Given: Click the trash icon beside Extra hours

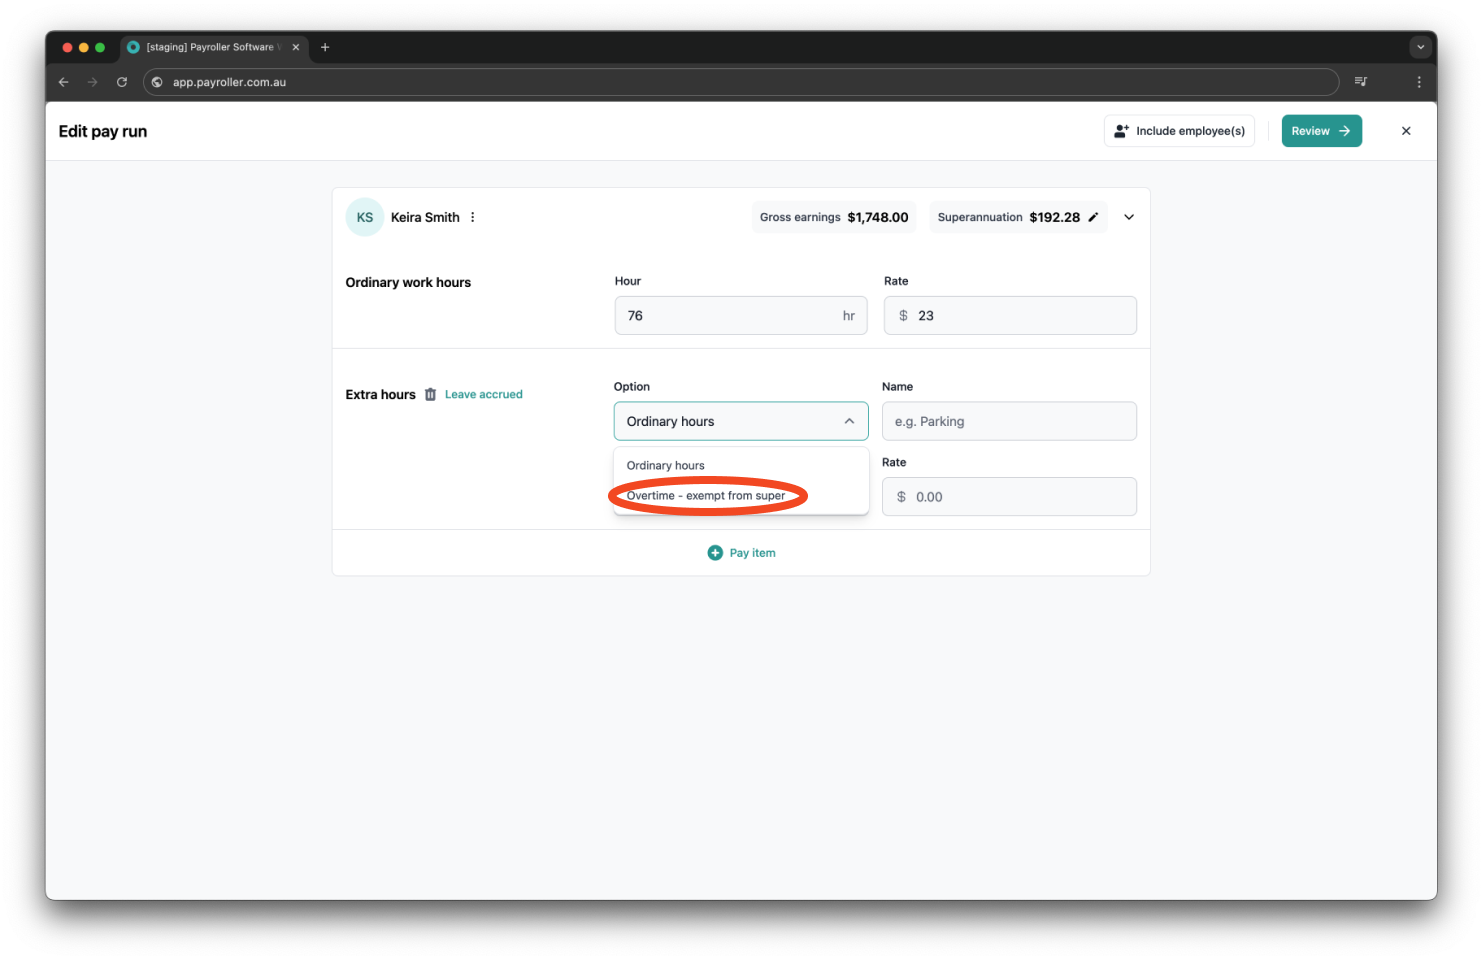Looking at the screenshot, I should [x=430, y=394].
